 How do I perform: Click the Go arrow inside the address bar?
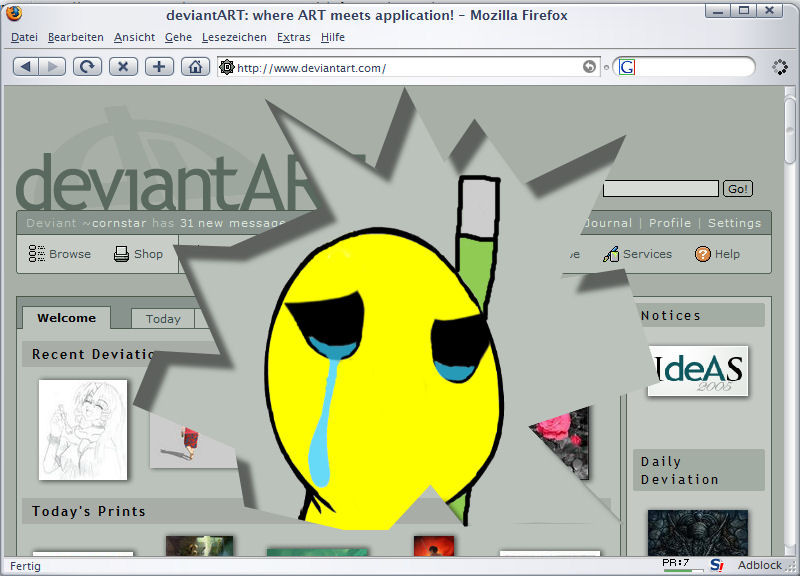coord(589,67)
